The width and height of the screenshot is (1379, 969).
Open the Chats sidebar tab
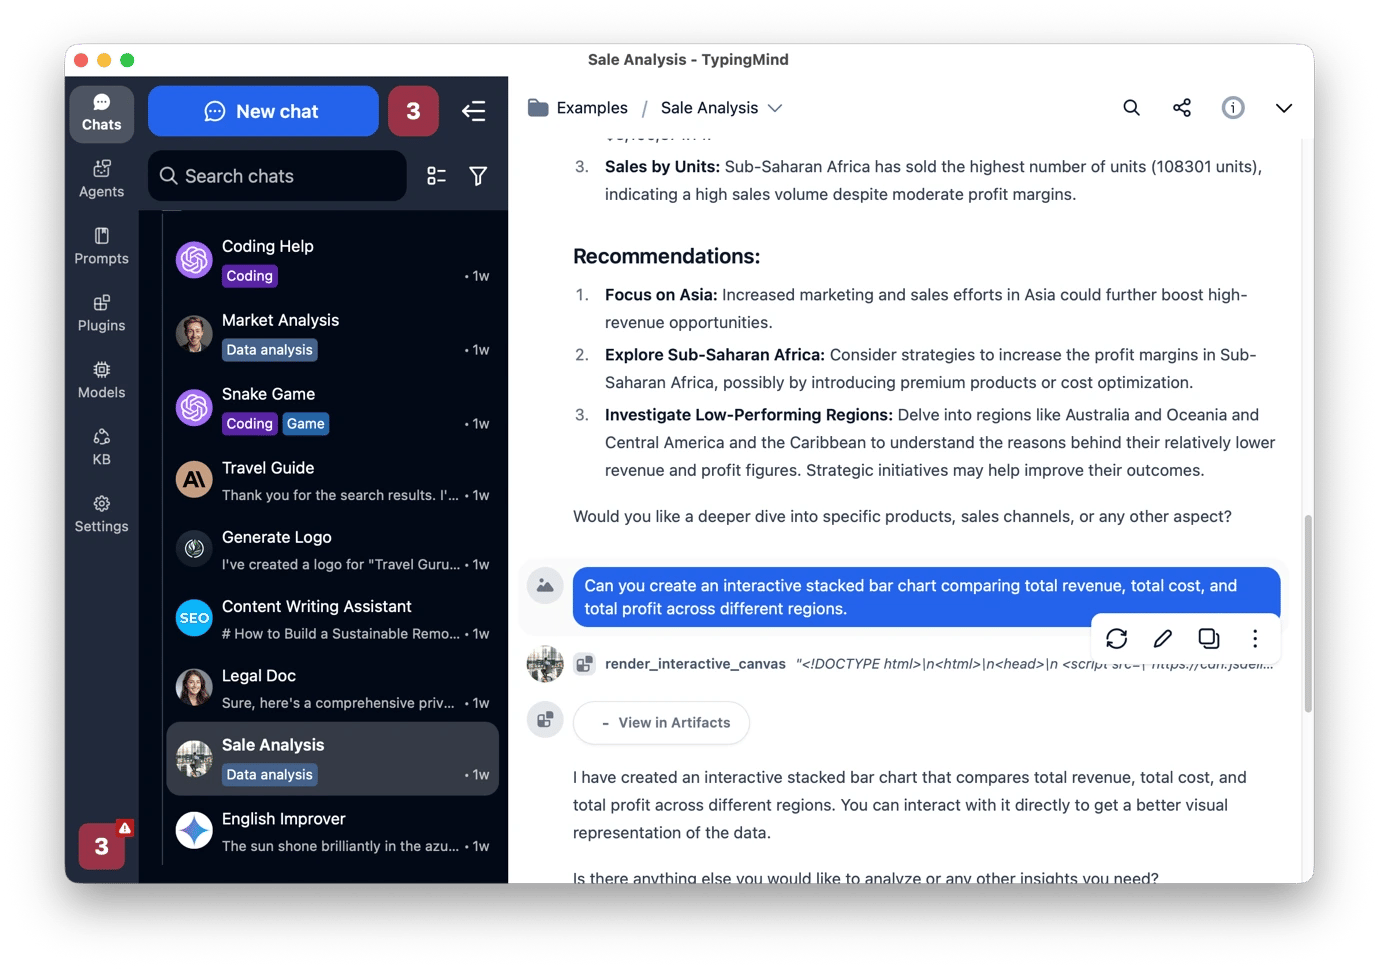[101, 113]
